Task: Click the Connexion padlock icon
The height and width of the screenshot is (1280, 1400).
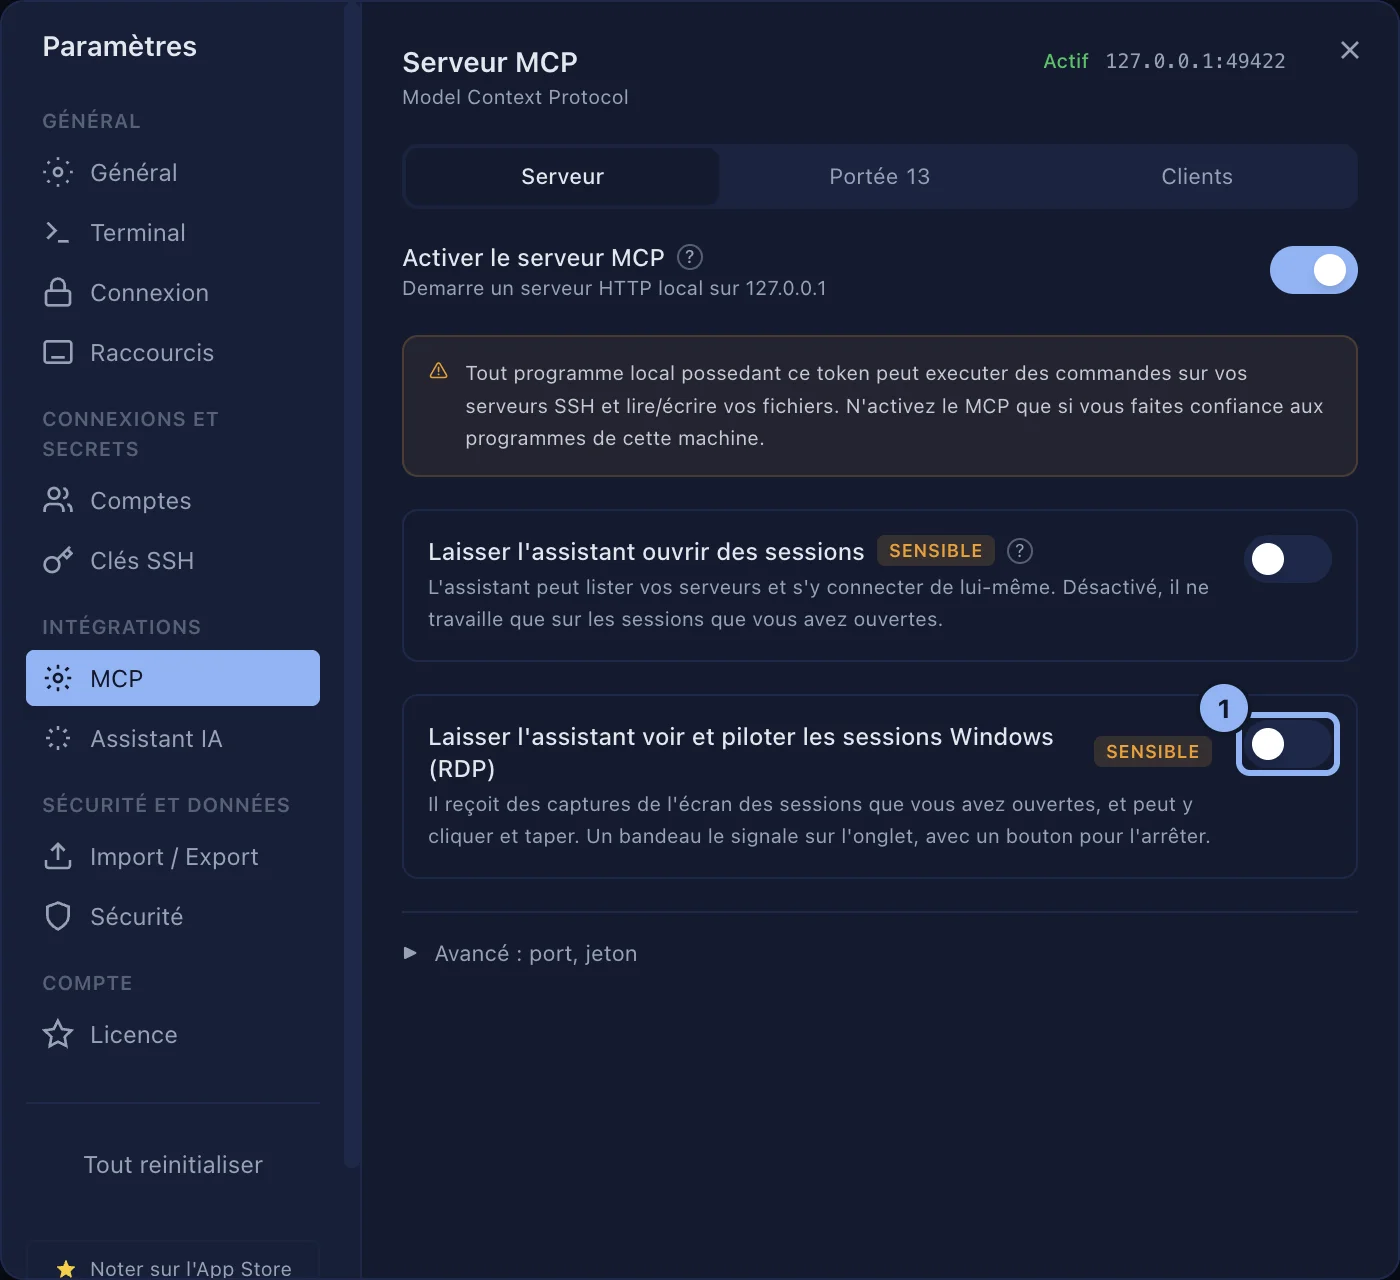Action: point(58,292)
